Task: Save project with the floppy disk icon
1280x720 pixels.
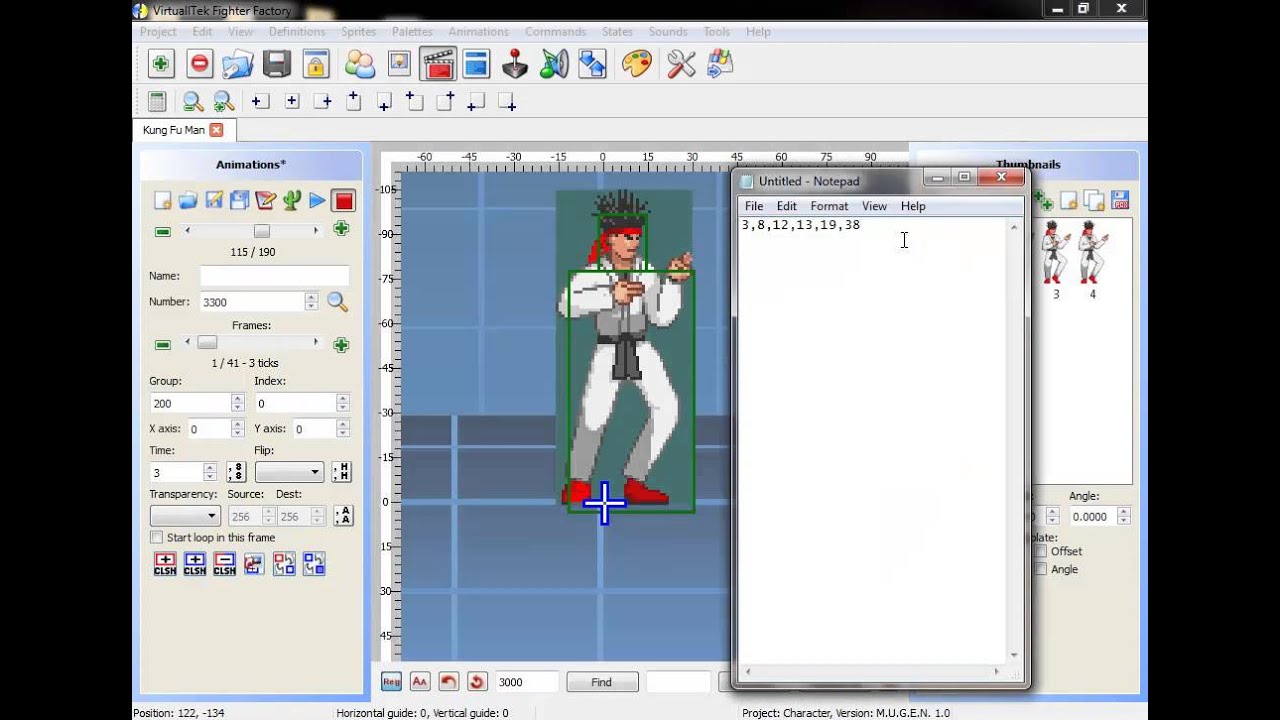Action: pos(277,64)
